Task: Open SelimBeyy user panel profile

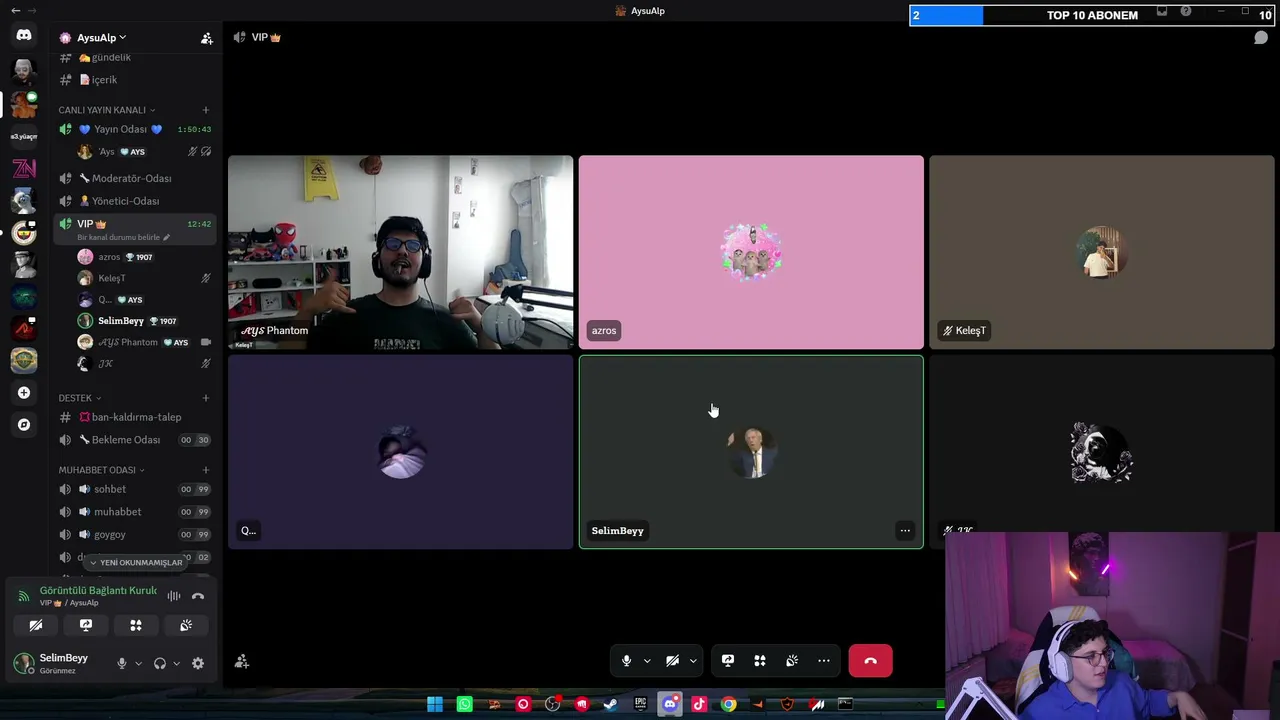Action: [60, 663]
